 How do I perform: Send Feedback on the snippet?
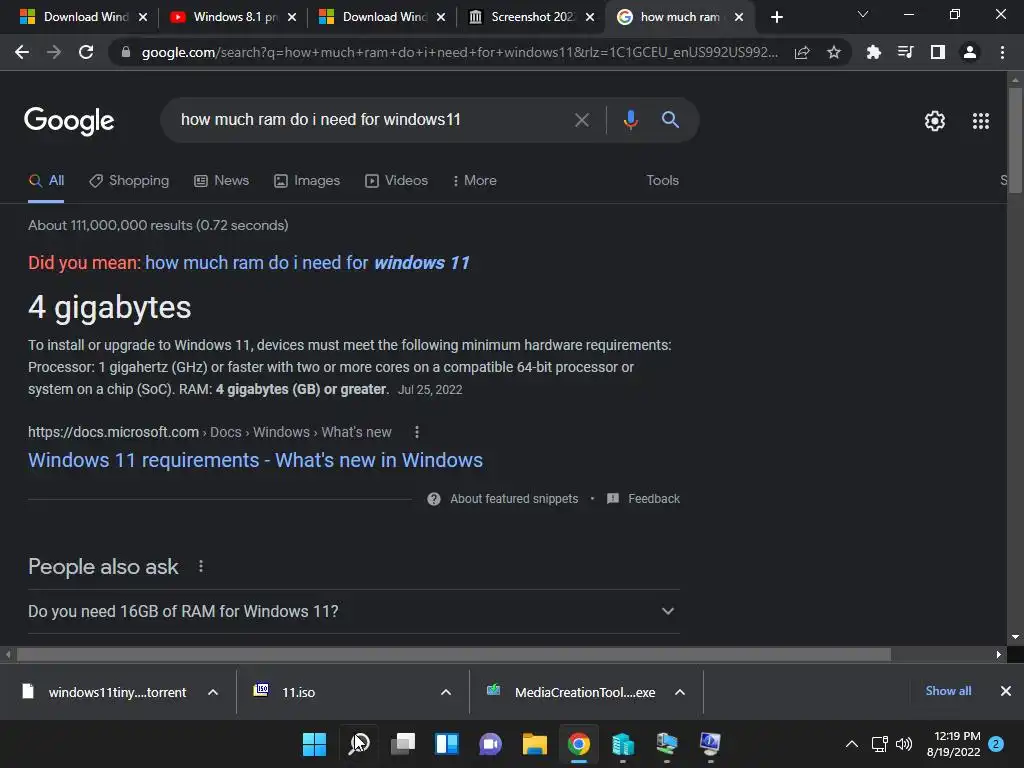[643, 499]
